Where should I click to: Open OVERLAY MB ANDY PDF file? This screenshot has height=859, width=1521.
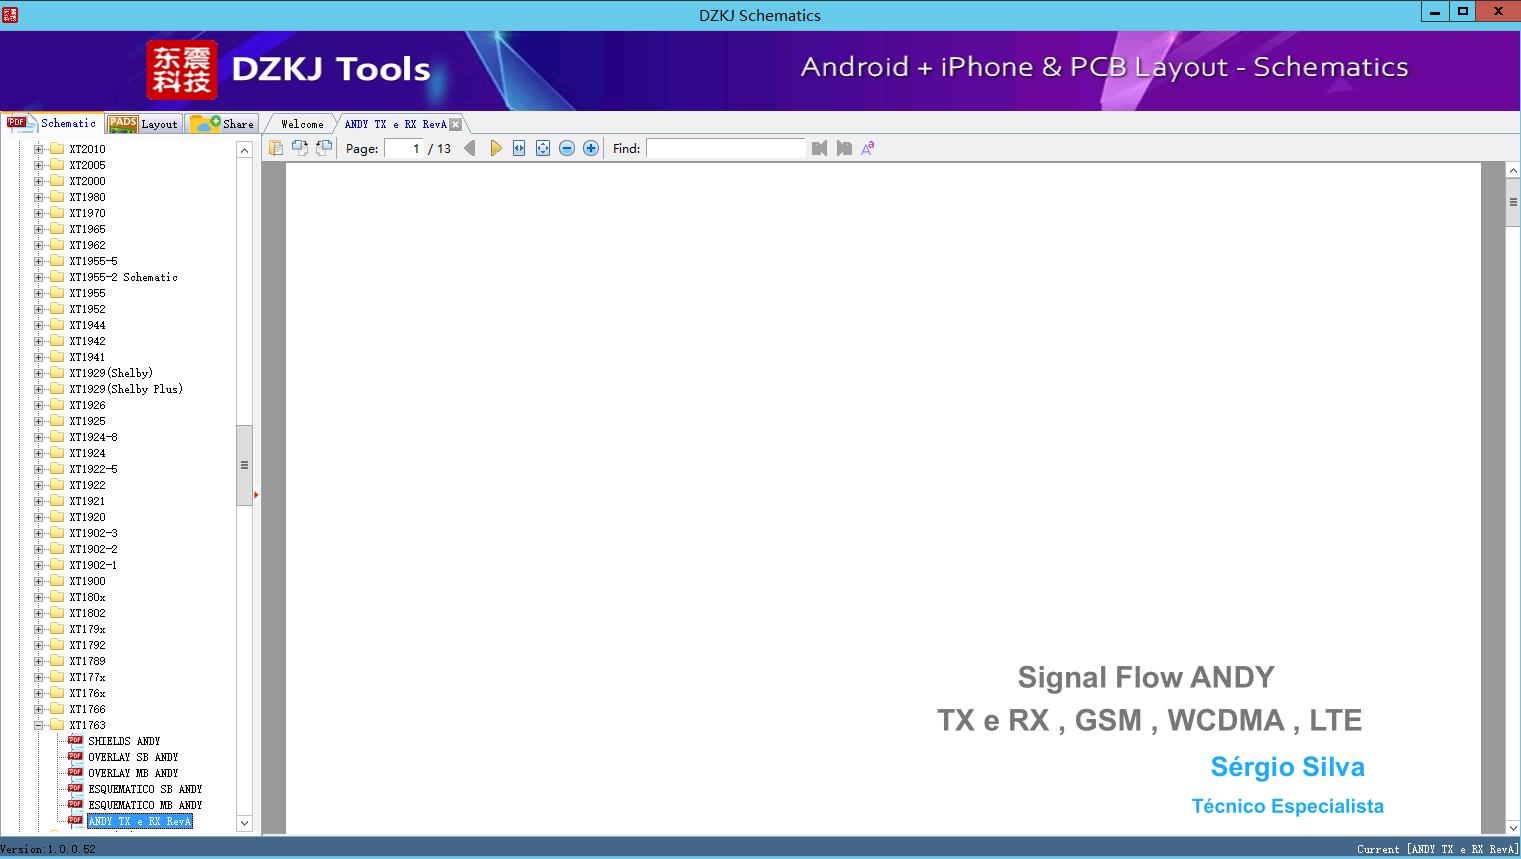coord(133,773)
